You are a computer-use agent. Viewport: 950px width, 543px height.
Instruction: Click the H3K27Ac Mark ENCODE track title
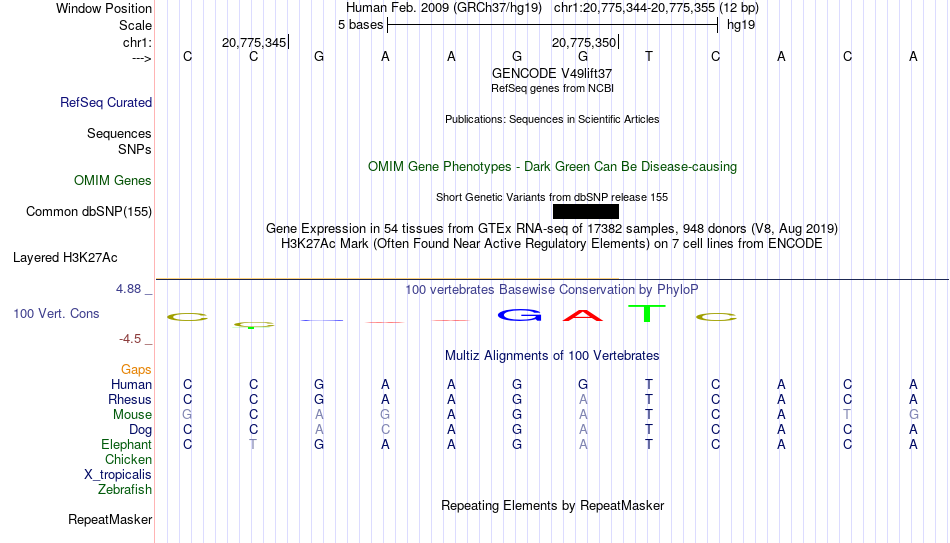[x=552, y=244]
